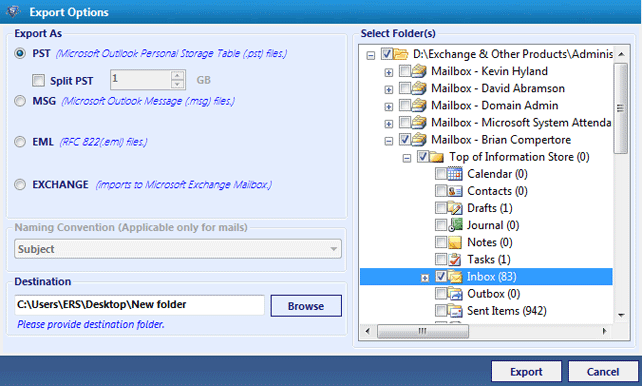Click the folder tree horizontal scrollbar thumb
Screen dimensions: 642x386
click(x=423, y=331)
